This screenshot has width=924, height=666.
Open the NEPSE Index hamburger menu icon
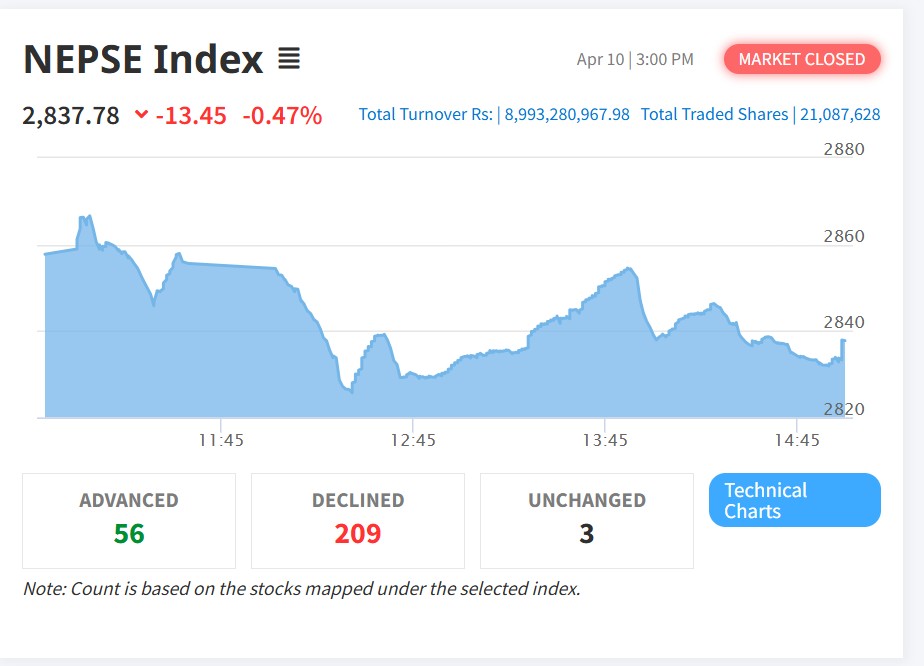pyautogui.click(x=289, y=59)
